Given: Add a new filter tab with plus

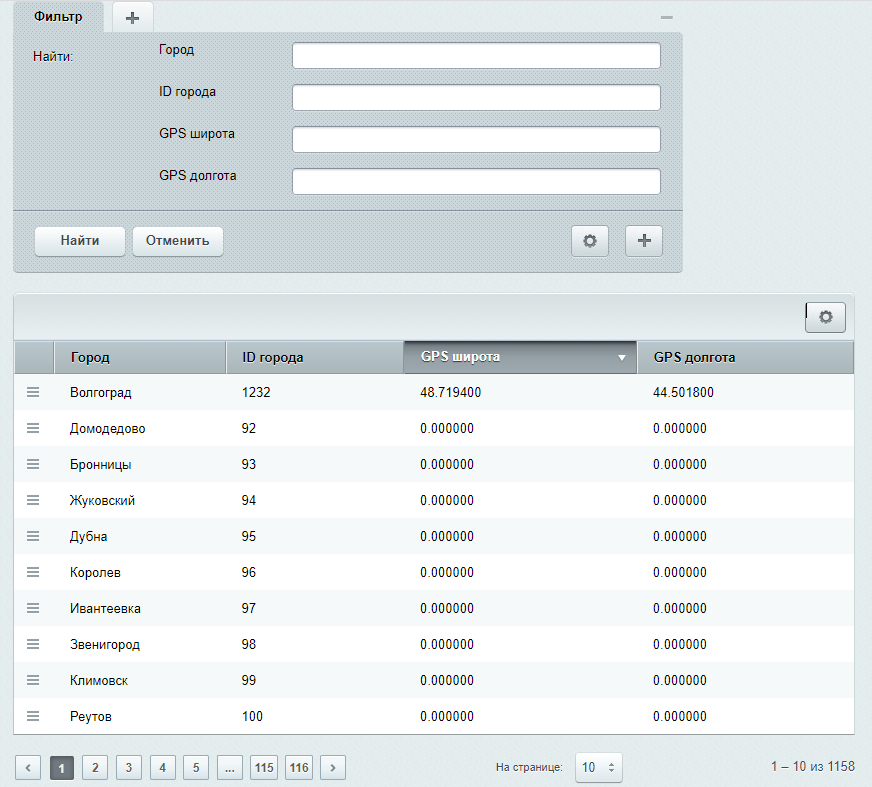Looking at the screenshot, I should point(133,18).
